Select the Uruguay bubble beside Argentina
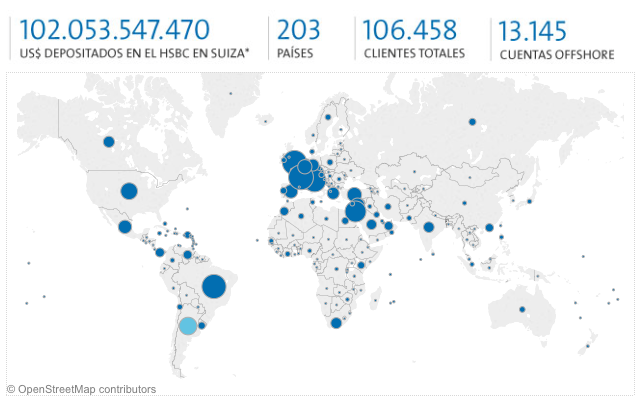The width and height of the screenshot is (642, 402). tap(202, 326)
